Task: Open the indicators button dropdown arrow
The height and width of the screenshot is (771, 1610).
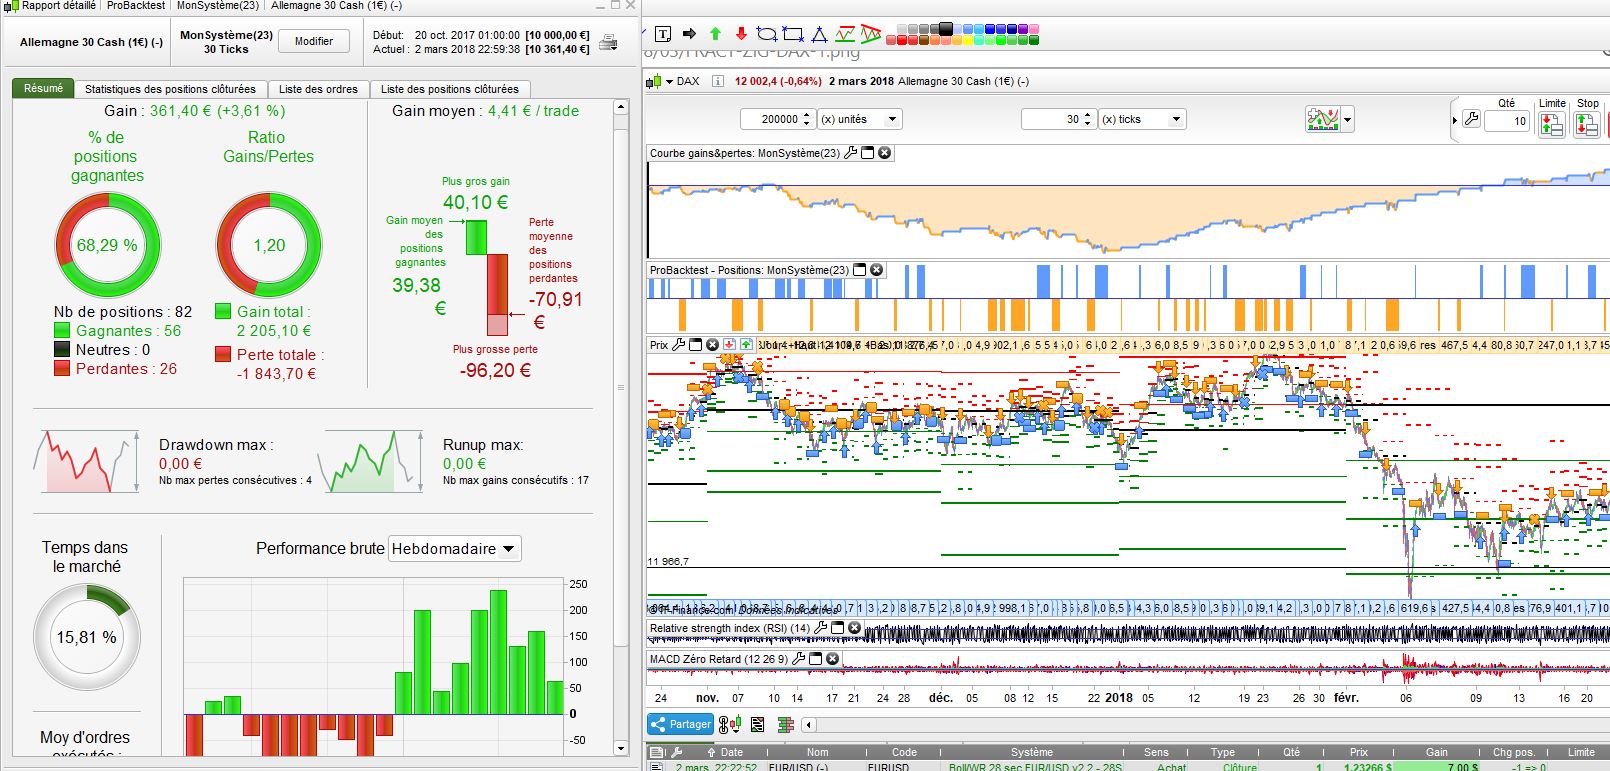Action: point(1348,120)
